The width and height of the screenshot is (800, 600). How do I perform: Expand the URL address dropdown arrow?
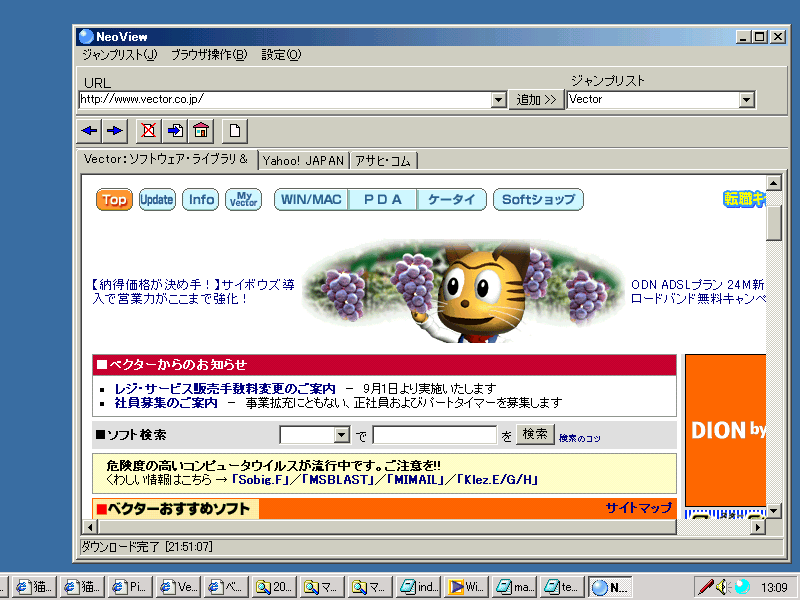(x=499, y=99)
